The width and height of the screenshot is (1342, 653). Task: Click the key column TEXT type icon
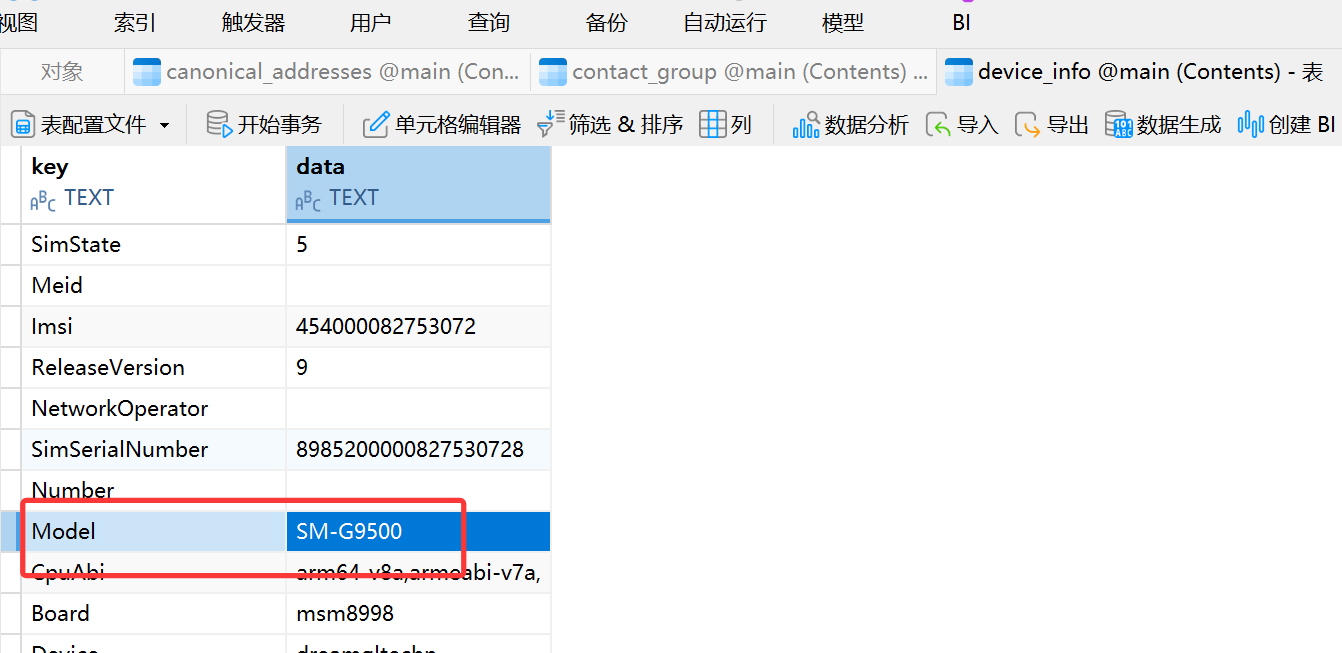click(43, 200)
